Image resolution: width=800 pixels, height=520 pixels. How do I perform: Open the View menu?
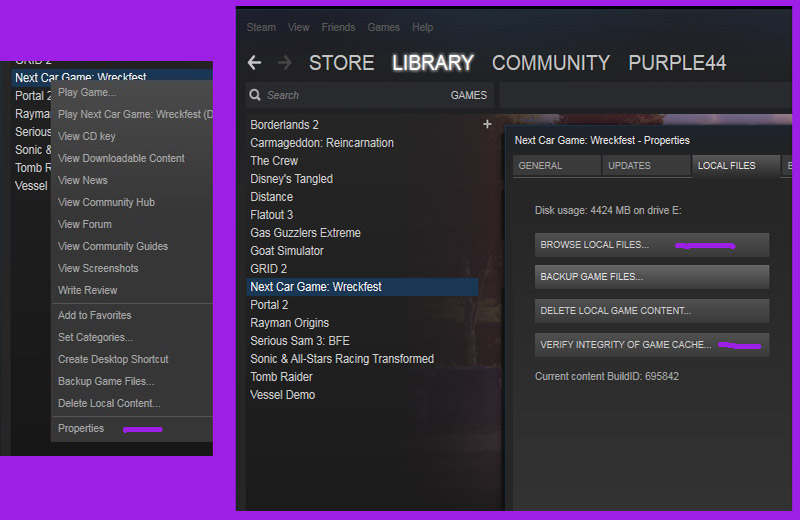tap(298, 27)
